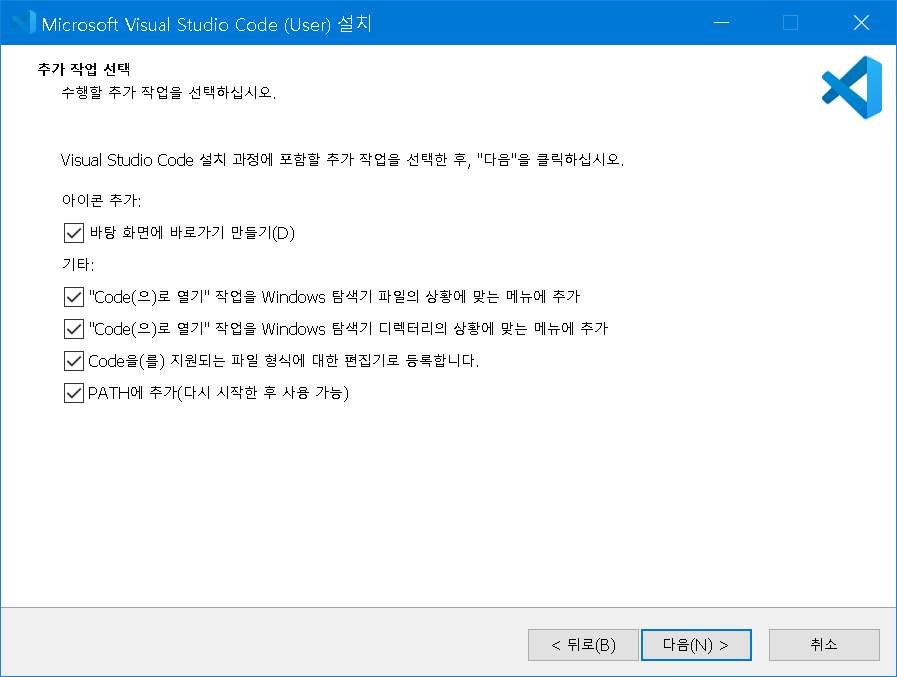Click the "아이콘 추가:" group label
The width and height of the screenshot is (897, 677).
point(101,200)
